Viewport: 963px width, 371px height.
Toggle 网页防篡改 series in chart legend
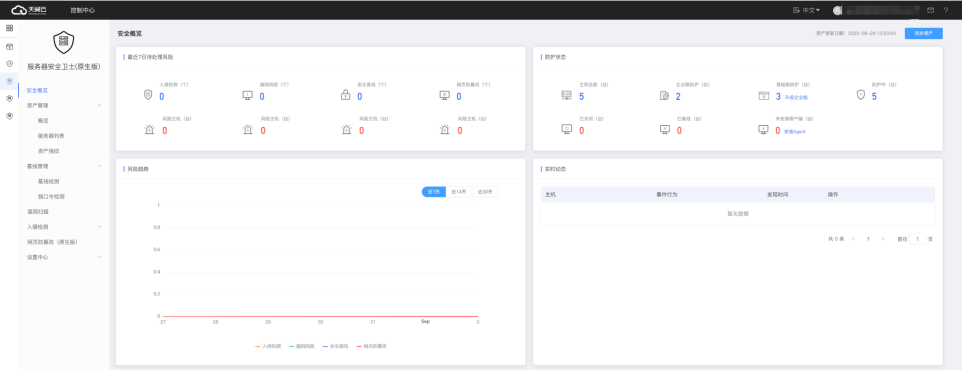point(372,346)
